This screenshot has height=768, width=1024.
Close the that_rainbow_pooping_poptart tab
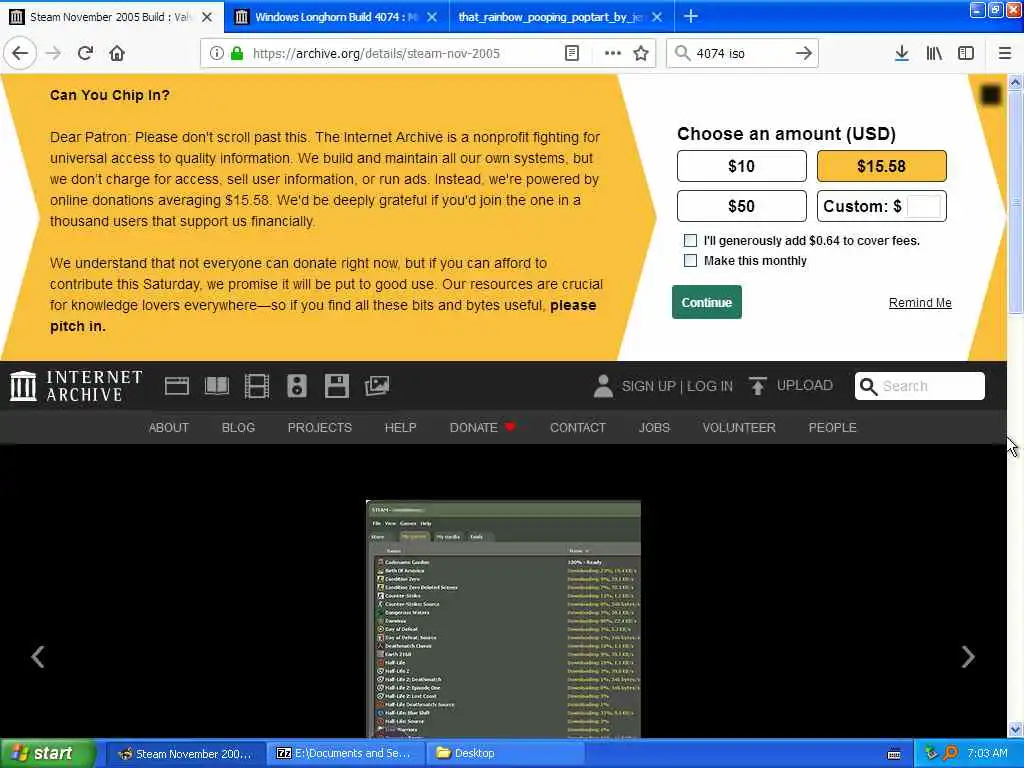[657, 17]
